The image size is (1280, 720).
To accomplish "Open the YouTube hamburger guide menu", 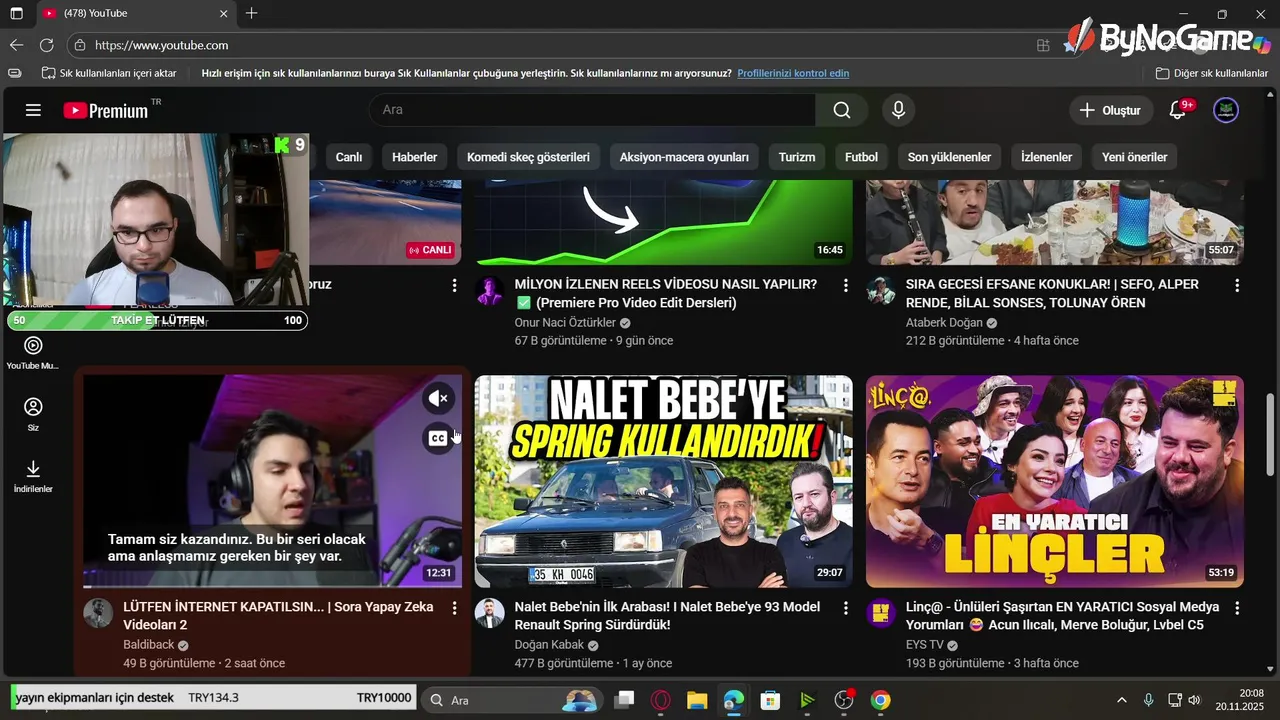I will 33,110.
